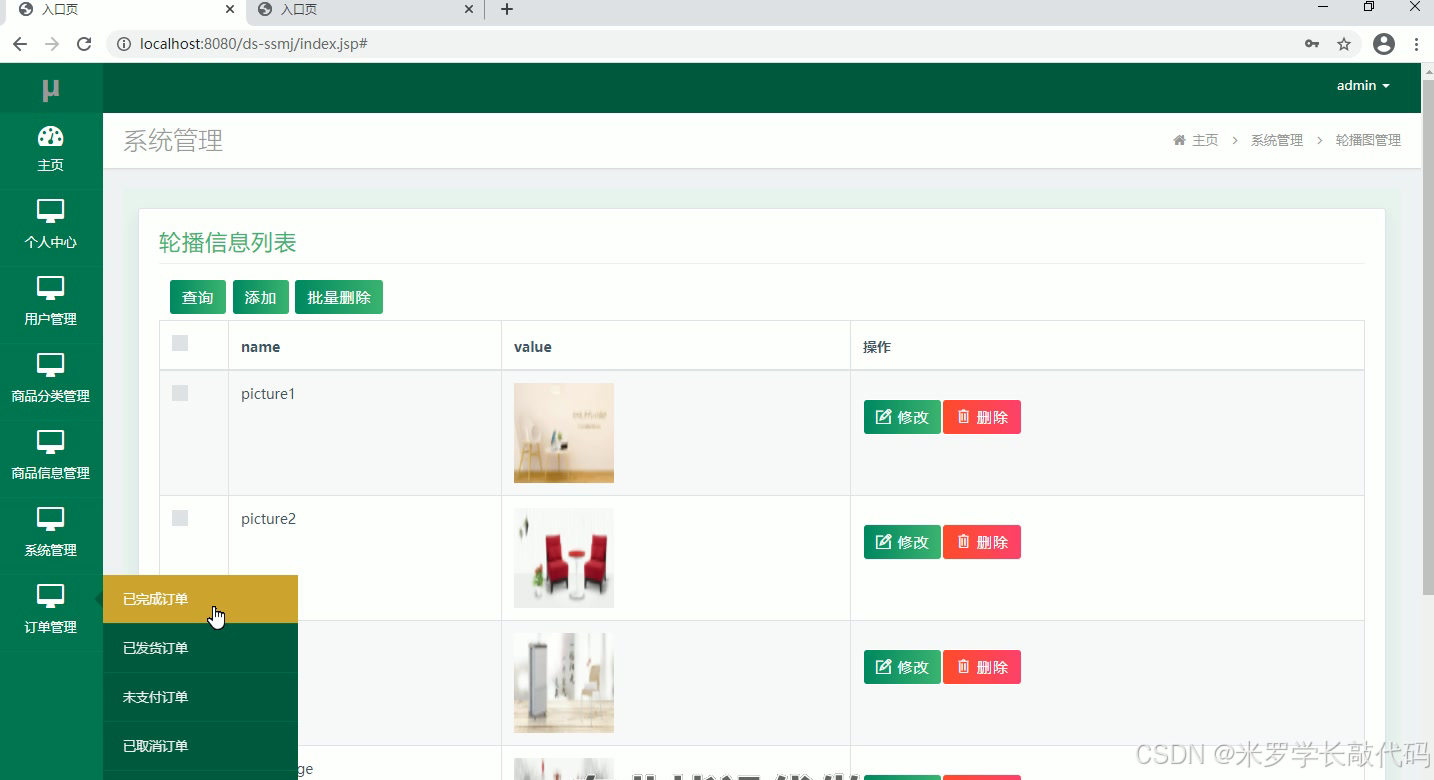Open 系统管理 in the sidebar

point(51,533)
